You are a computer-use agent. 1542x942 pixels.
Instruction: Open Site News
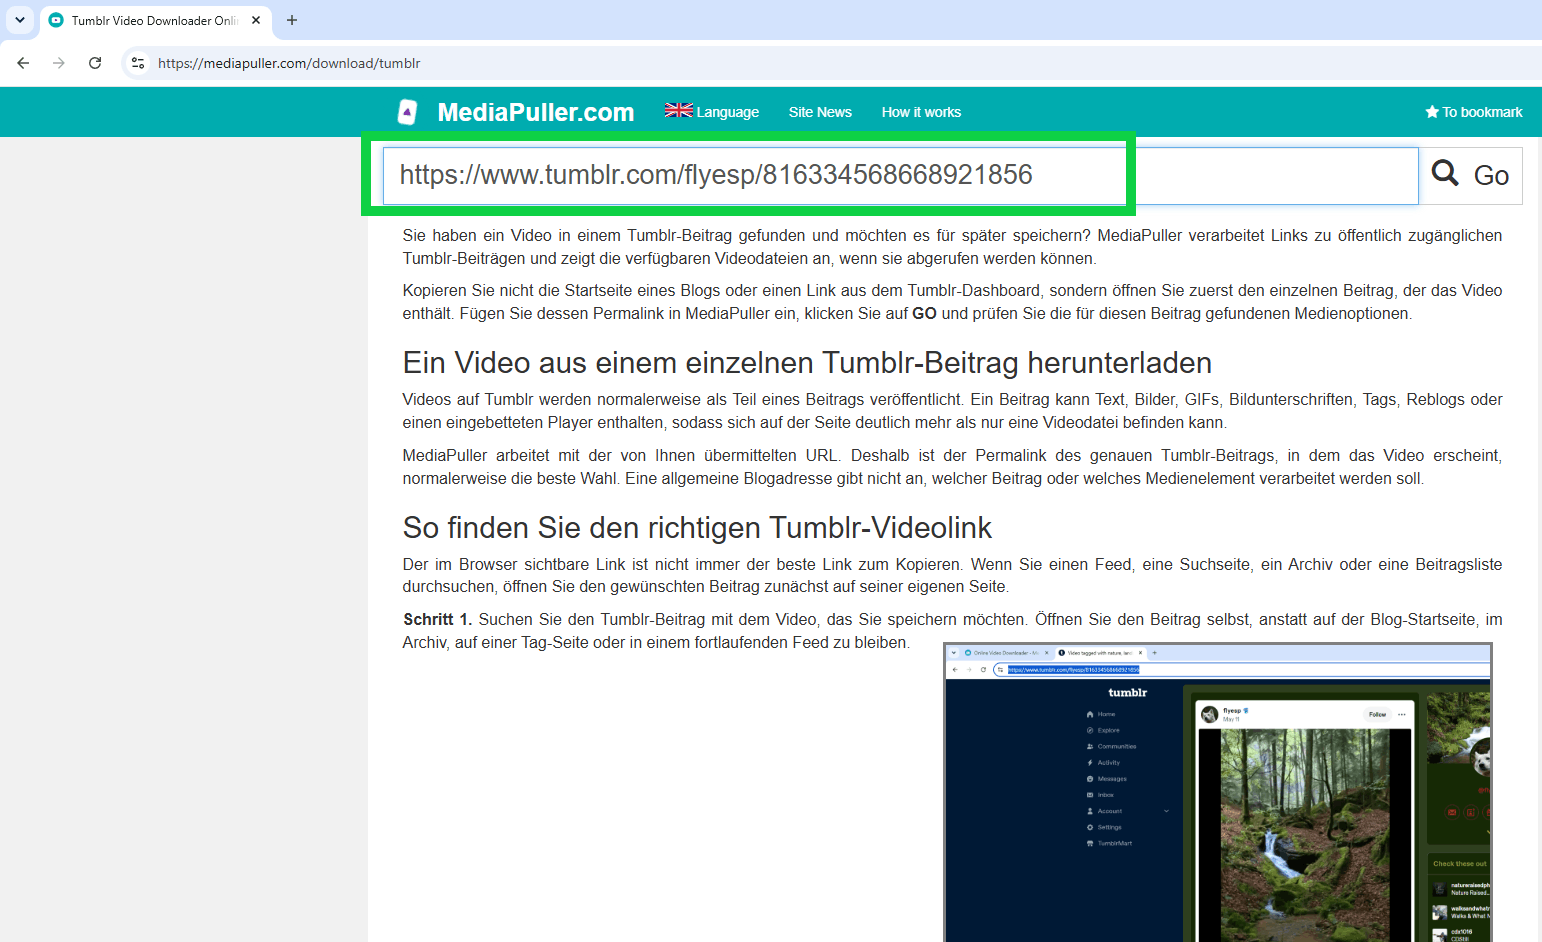coord(820,112)
